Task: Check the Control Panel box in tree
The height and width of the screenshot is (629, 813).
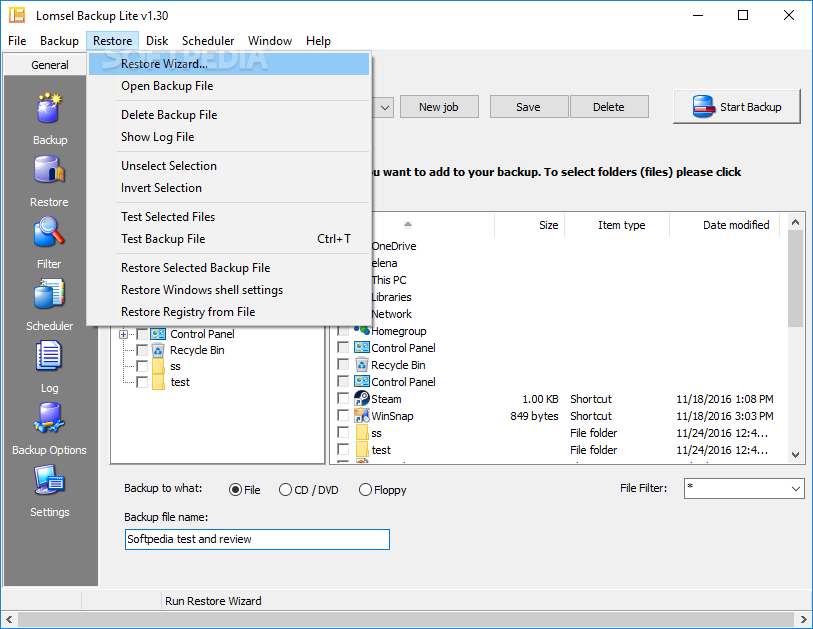Action: click(142, 334)
